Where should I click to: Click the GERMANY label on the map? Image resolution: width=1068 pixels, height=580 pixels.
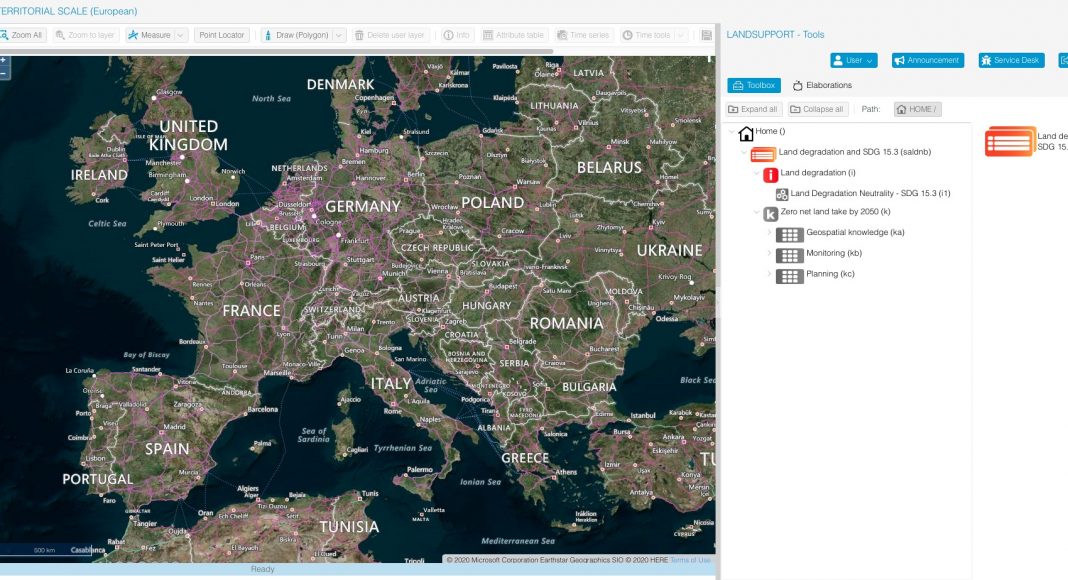[362, 206]
